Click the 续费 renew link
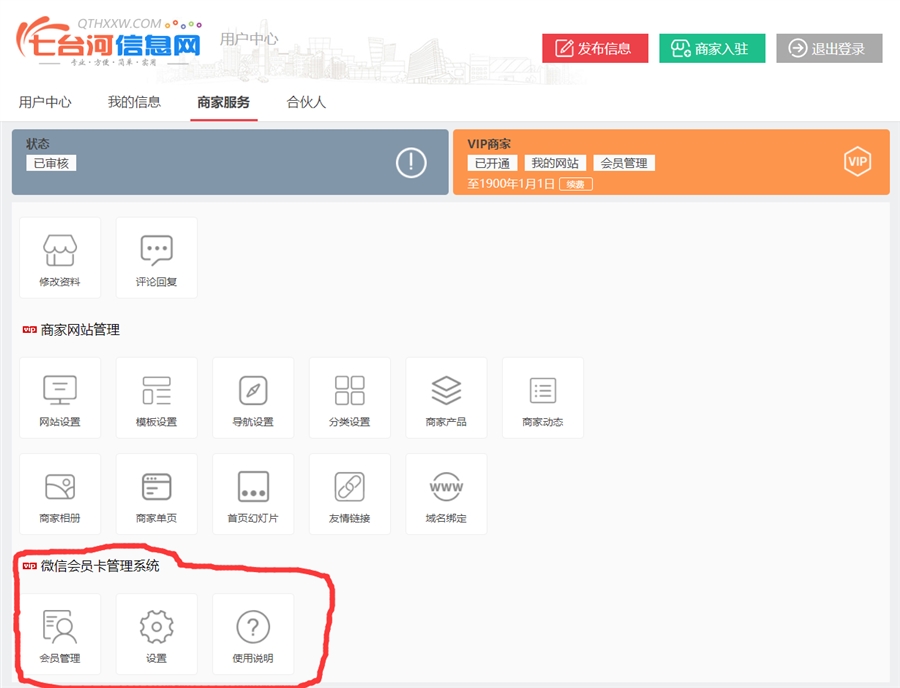 click(576, 184)
